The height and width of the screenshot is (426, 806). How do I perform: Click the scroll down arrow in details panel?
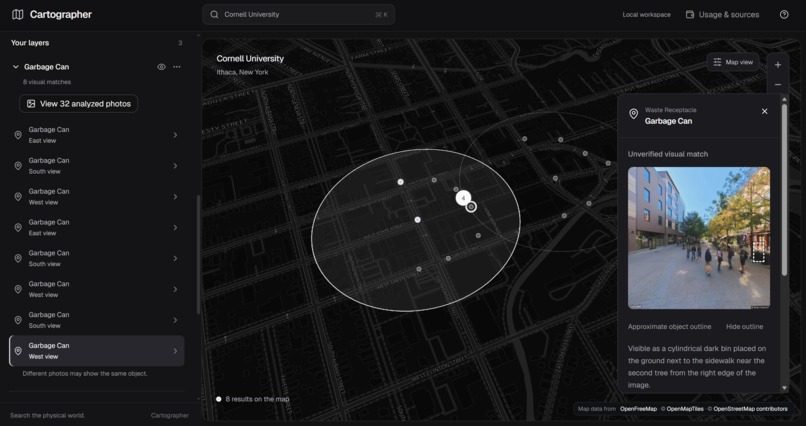coord(784,388)
